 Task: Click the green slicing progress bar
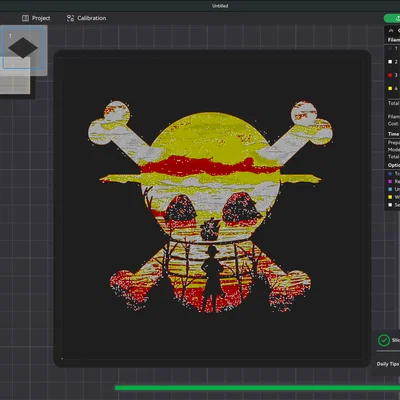coord(257,388)
